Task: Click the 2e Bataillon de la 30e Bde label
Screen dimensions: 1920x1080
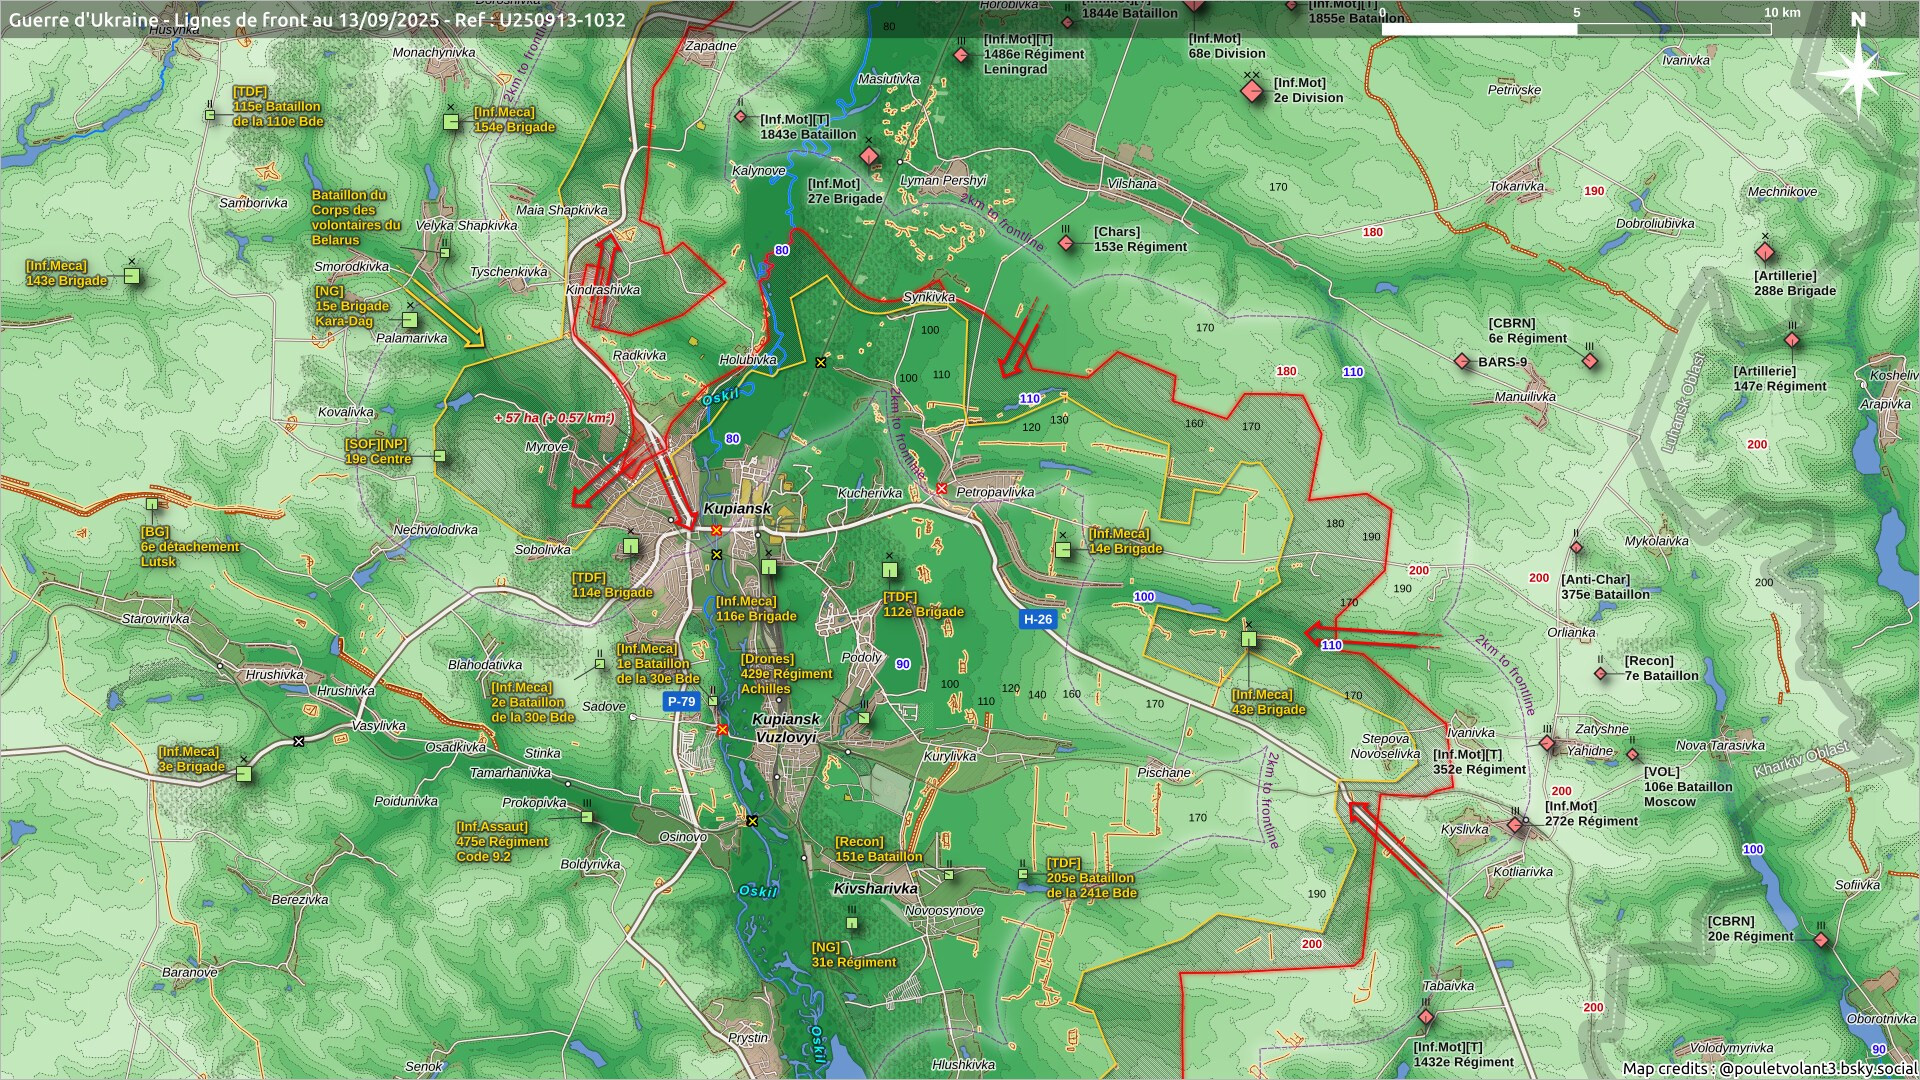Action: [x=532, y=702]
